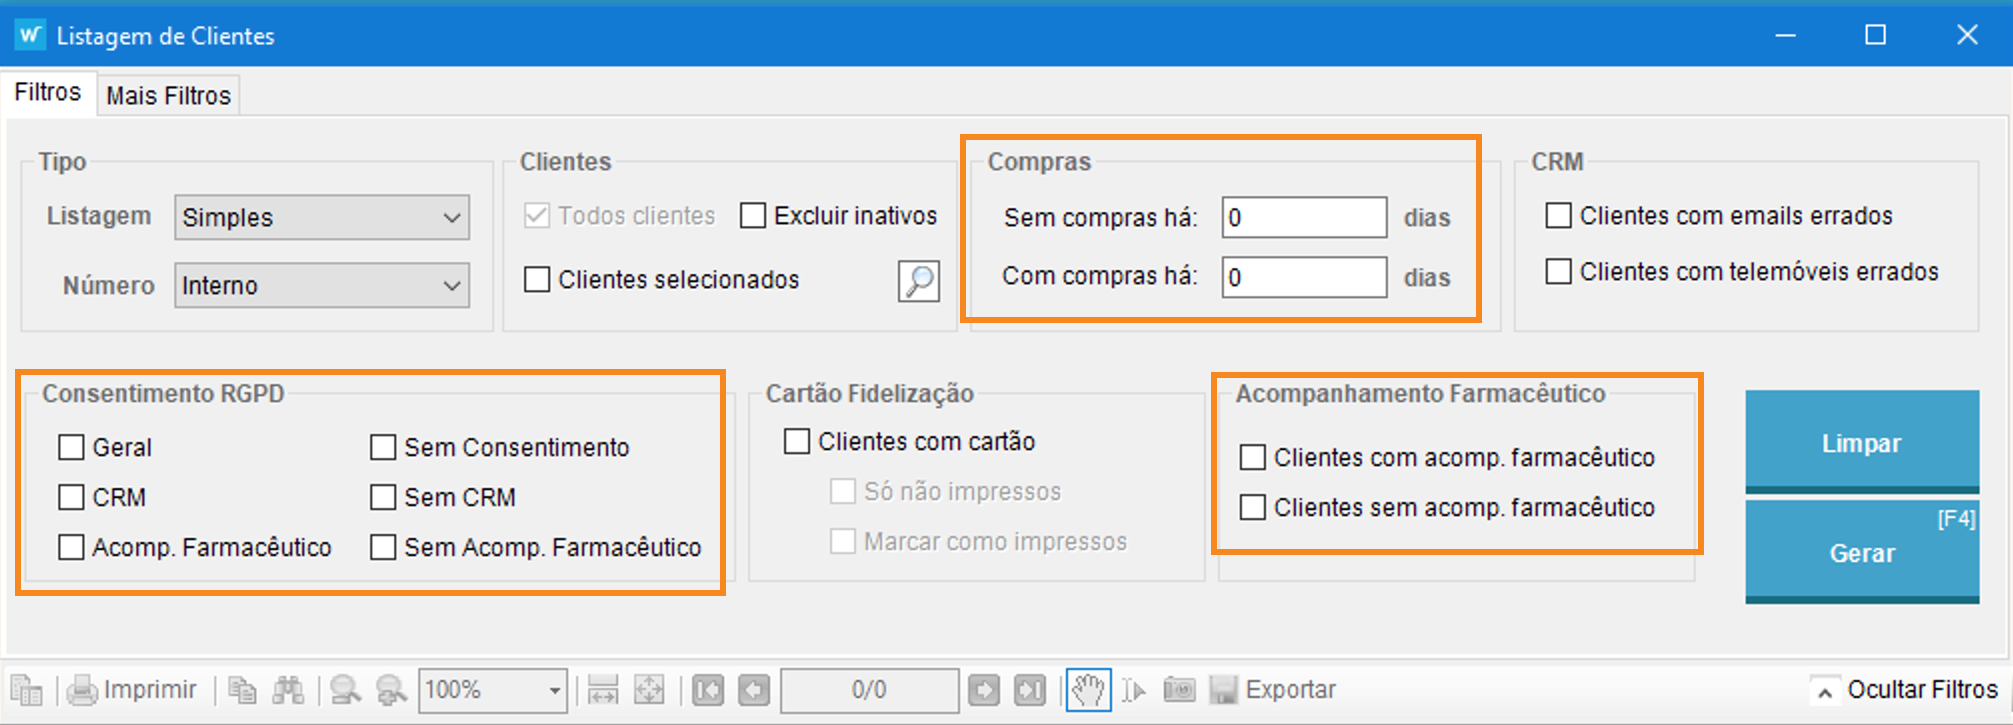Click the Gerar button
The image size is (2013, 725).
click(1861, 552)
